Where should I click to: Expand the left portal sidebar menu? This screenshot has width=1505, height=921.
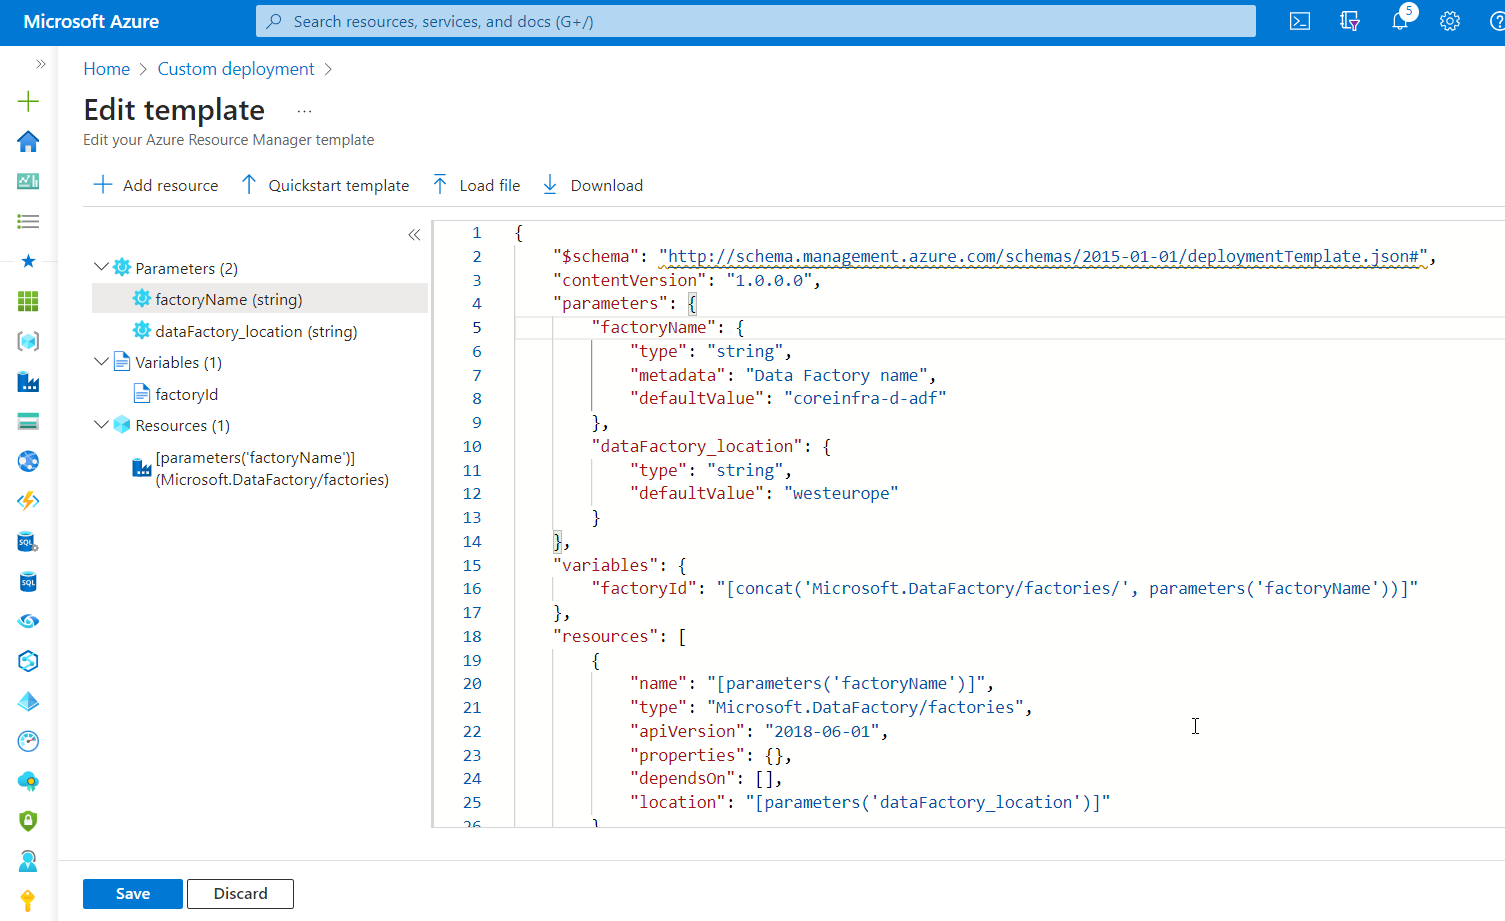click(41, 64)
